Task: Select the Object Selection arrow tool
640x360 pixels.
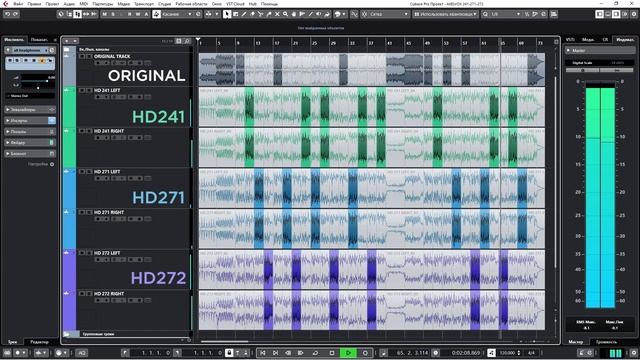Action: point(227,14)
